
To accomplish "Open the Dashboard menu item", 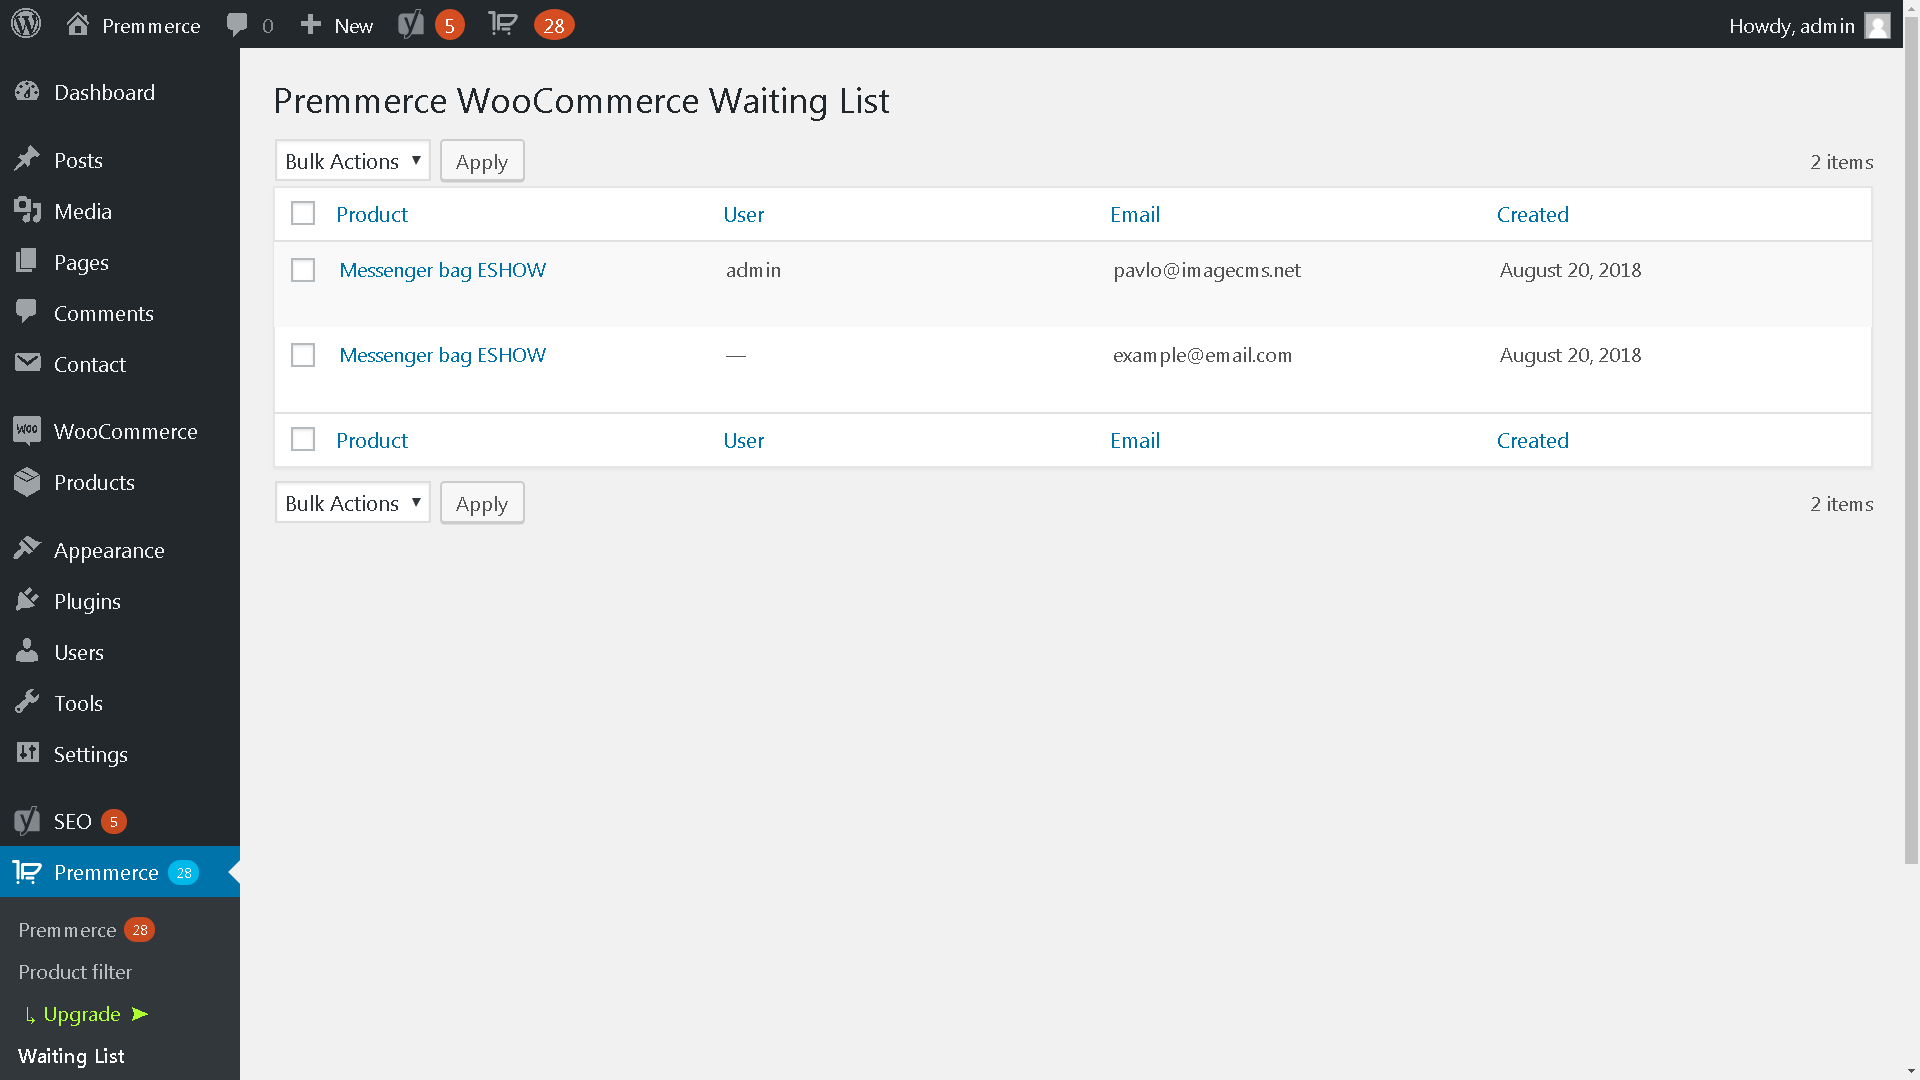I will (x=120, y=92).
